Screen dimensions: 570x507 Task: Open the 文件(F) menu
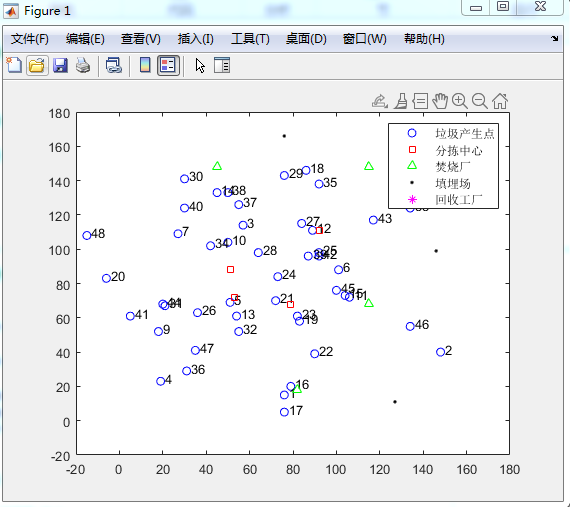tap(29, 39)
